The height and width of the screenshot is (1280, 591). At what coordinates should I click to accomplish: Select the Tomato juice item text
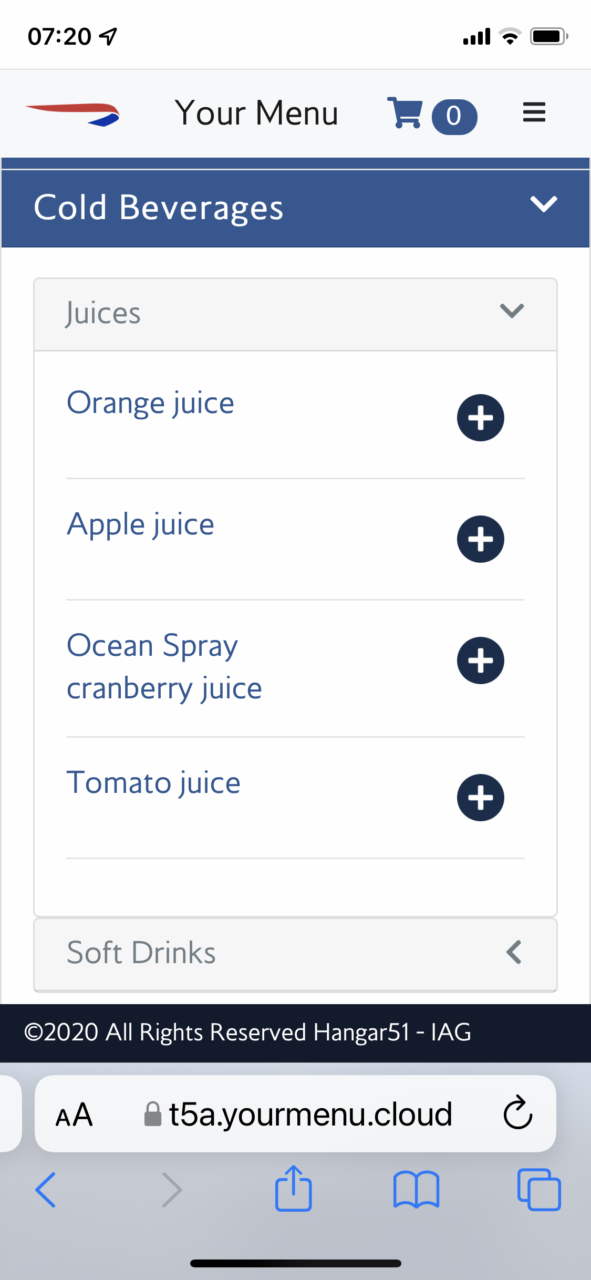point(153,782)
